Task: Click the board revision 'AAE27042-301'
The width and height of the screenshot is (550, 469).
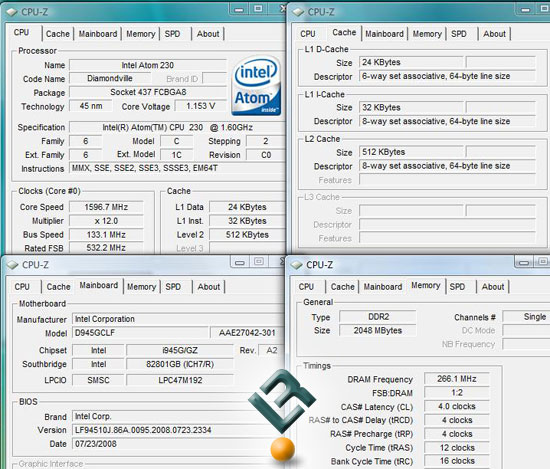Action: 247,333
